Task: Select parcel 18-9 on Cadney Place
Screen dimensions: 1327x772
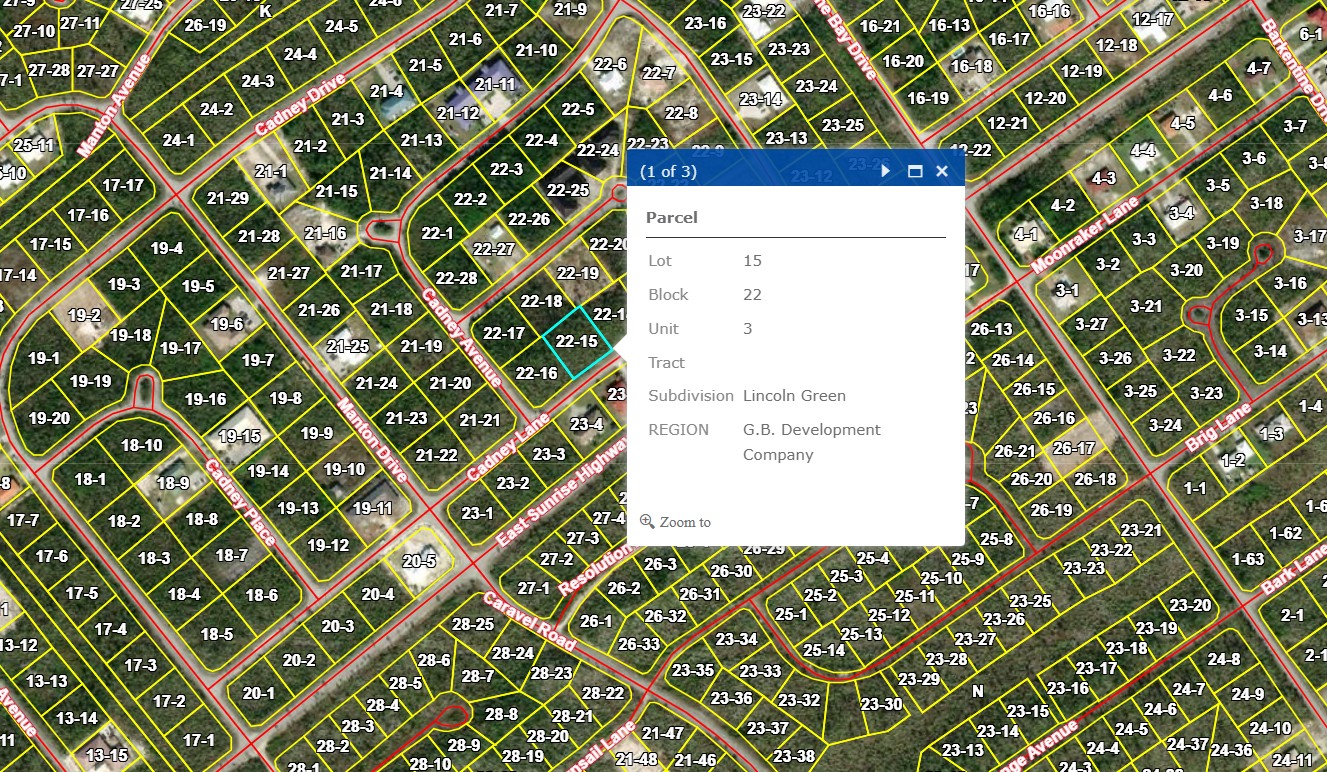Action: [x=172, y=483]
